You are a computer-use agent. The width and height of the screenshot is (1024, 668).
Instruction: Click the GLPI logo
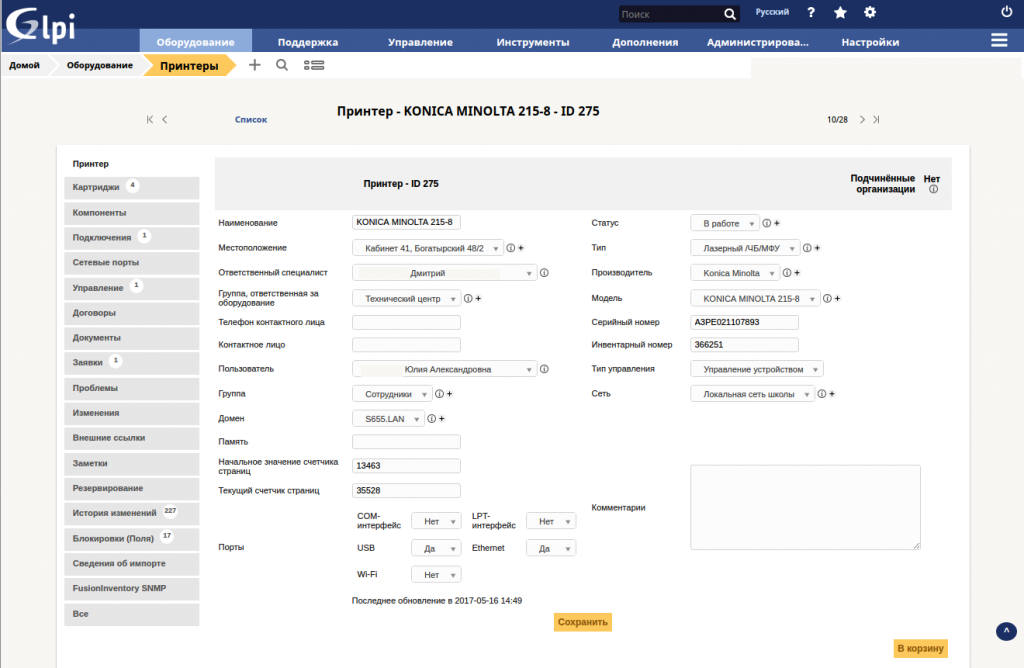point(40,25)
